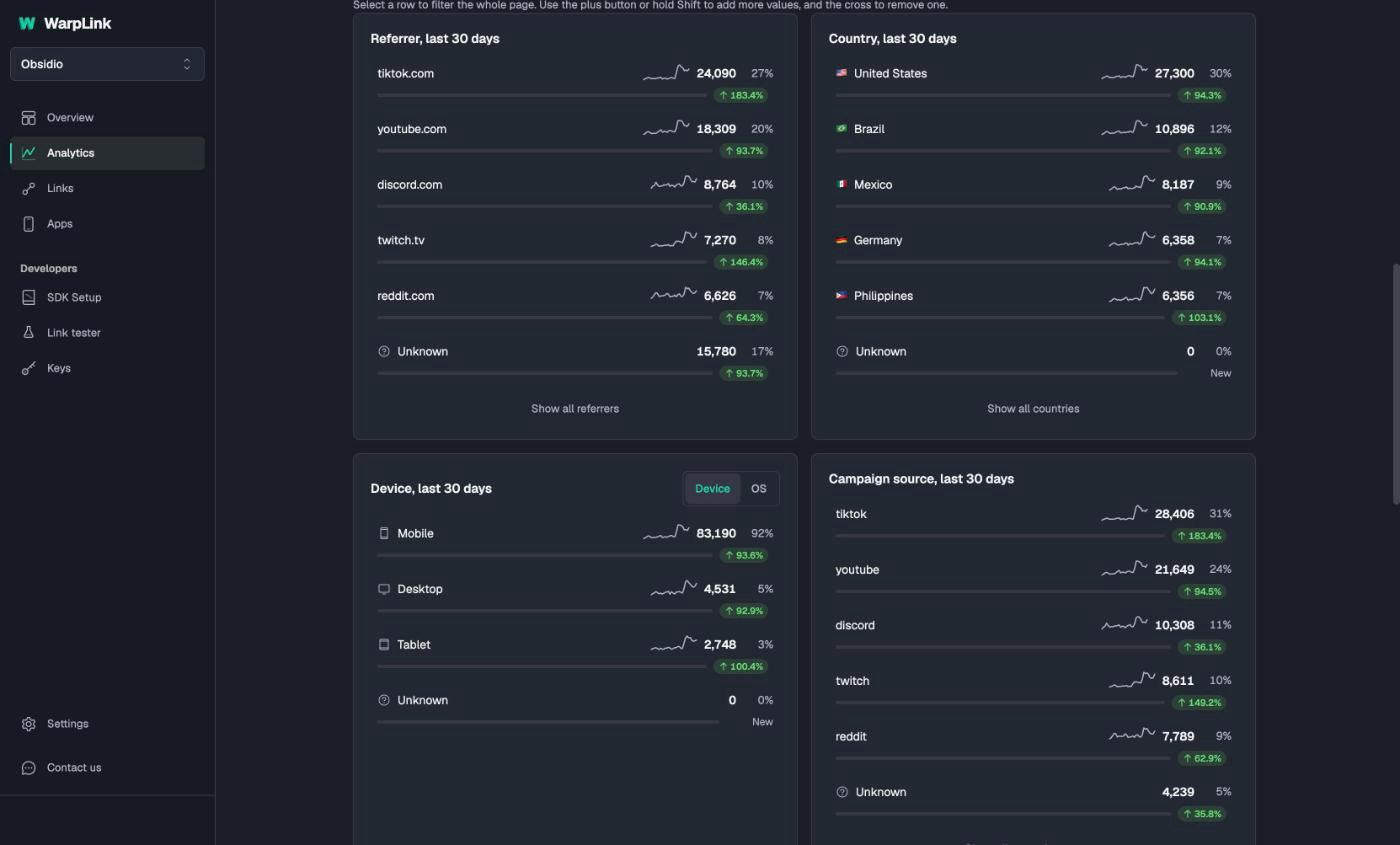Open the Links menu item

click(107, 188)
